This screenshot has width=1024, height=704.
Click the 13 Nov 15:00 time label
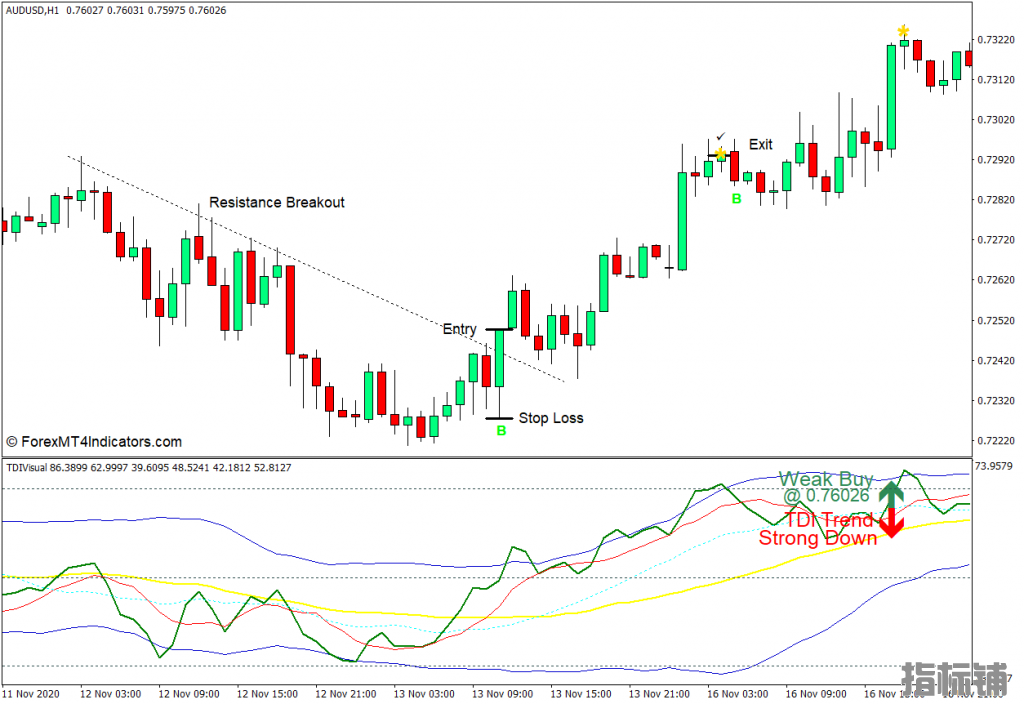pos(581,694)
